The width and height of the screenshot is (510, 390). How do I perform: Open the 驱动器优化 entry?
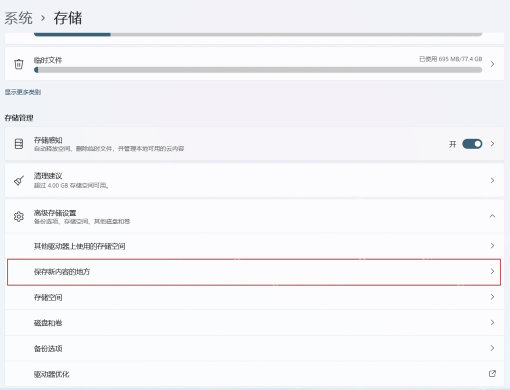click(x=254, y=374)
